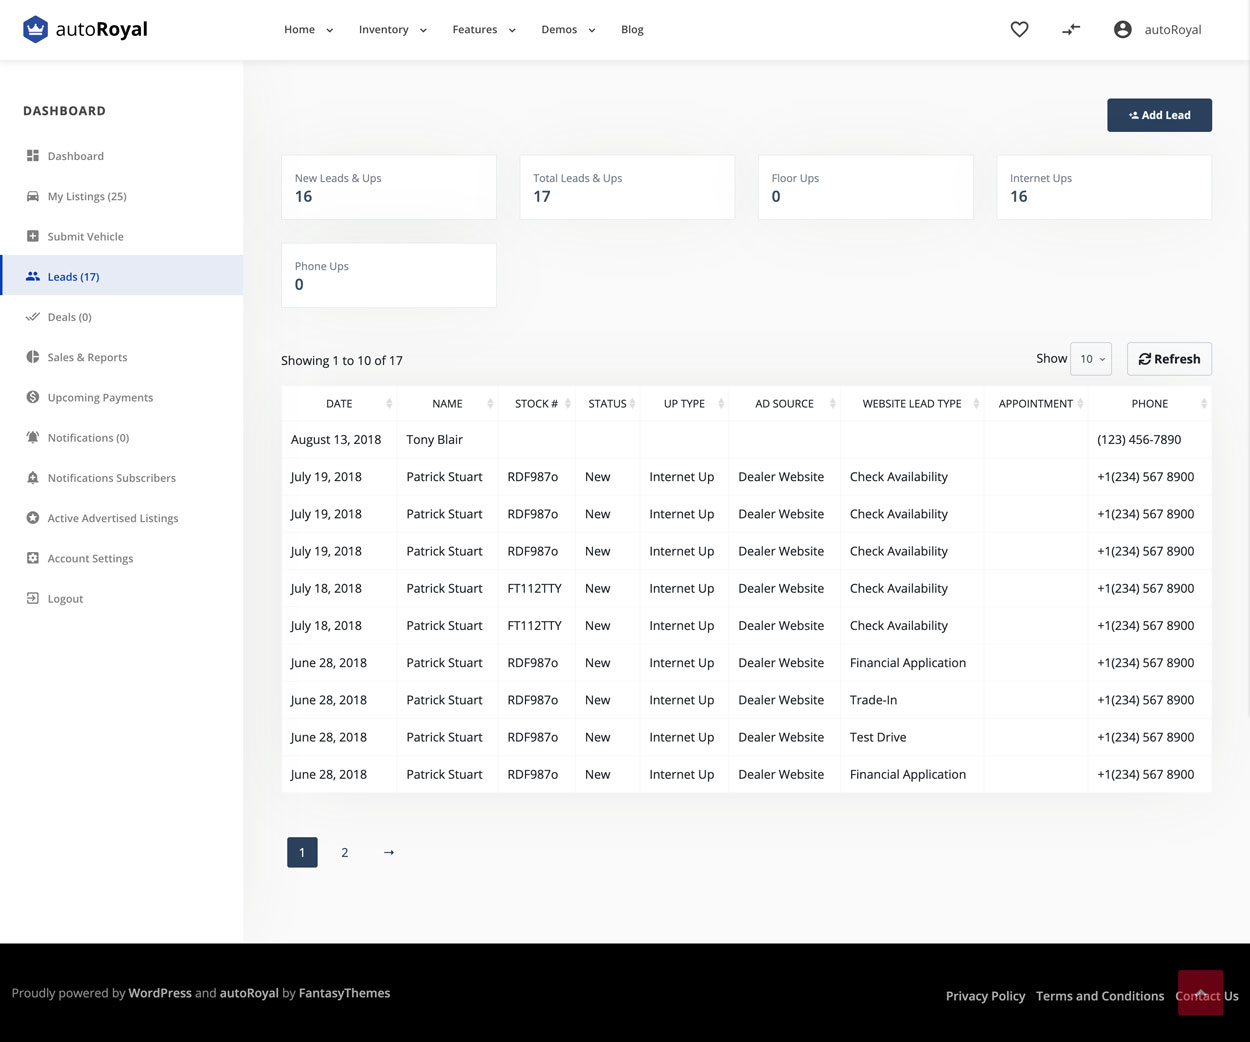This screenshot has height=1042, width=1250.
Task: Open the WordPress footer link
Action: tap(160, 993)
